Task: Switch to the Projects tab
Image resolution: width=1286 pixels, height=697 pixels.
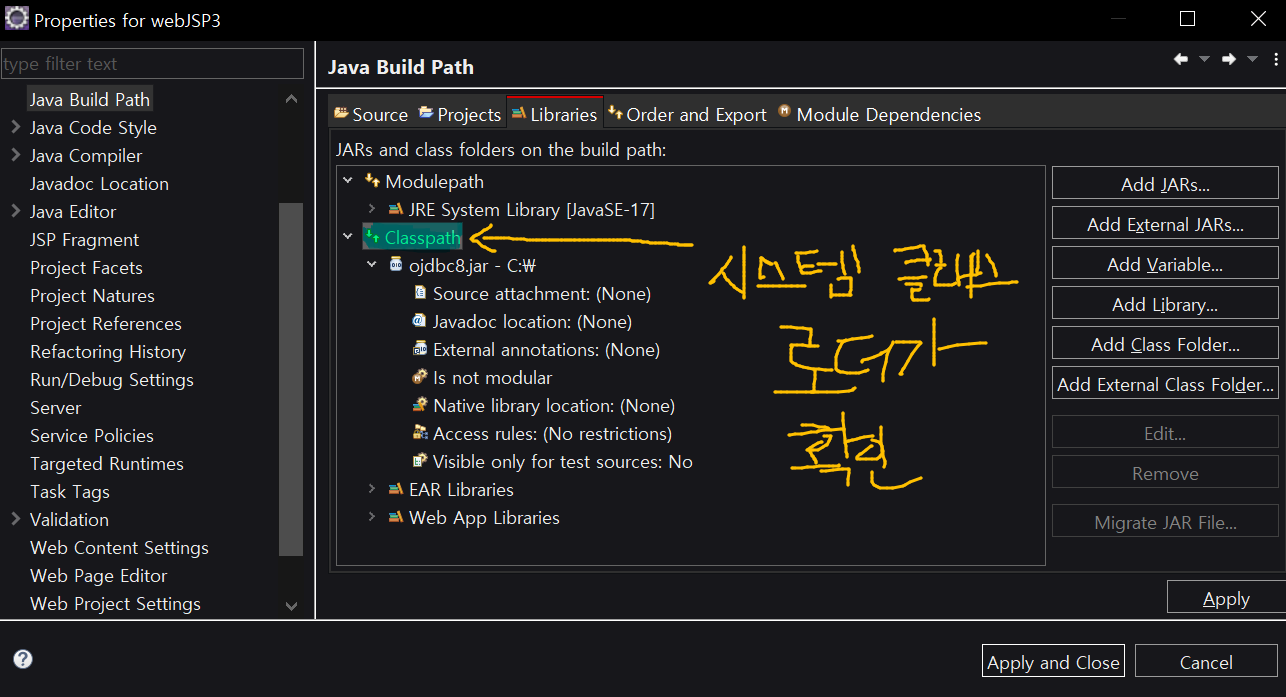Action: pos(460,114)
